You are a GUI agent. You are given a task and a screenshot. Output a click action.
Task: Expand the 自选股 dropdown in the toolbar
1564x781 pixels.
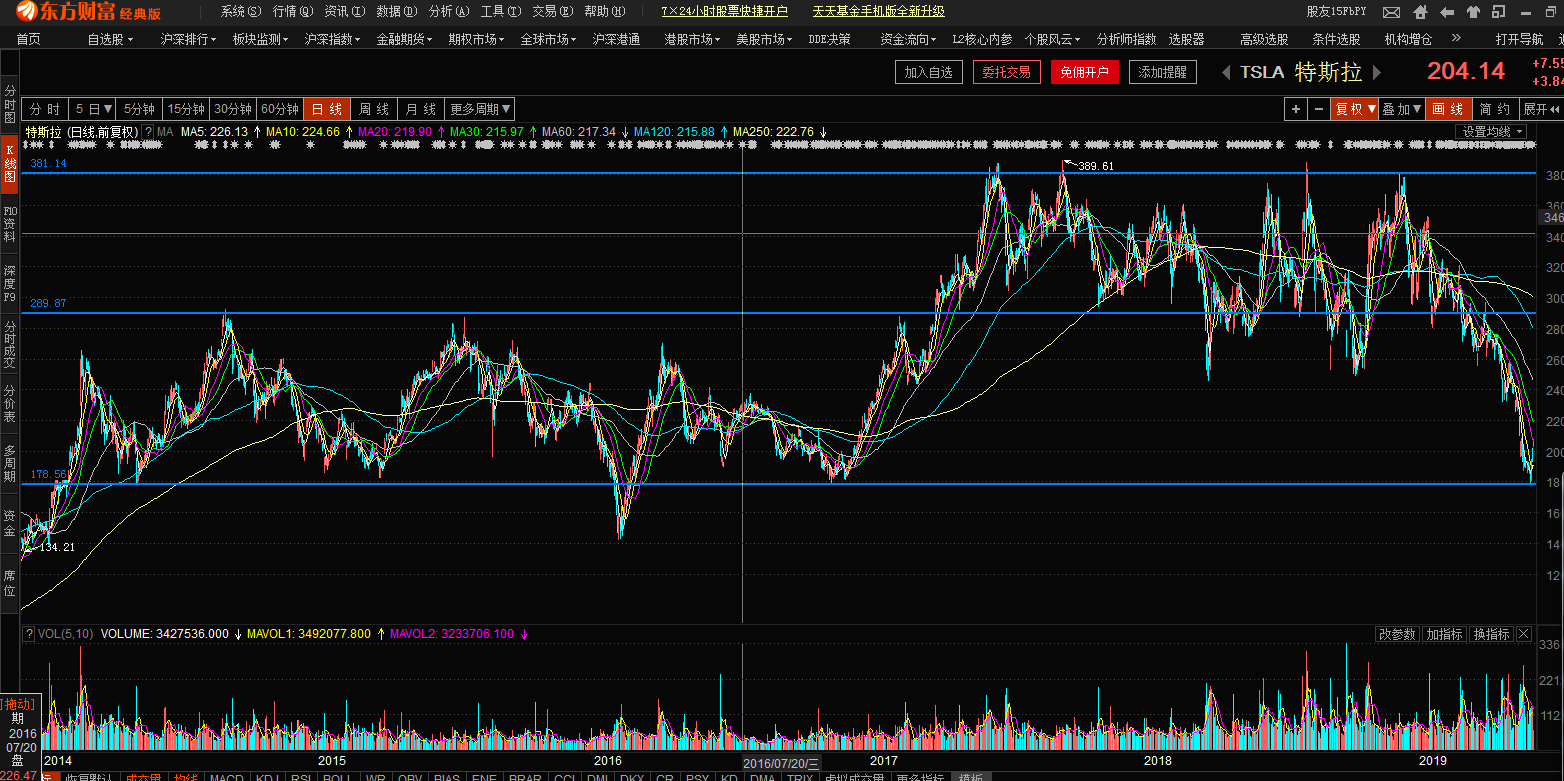click(x=109, y=39)
